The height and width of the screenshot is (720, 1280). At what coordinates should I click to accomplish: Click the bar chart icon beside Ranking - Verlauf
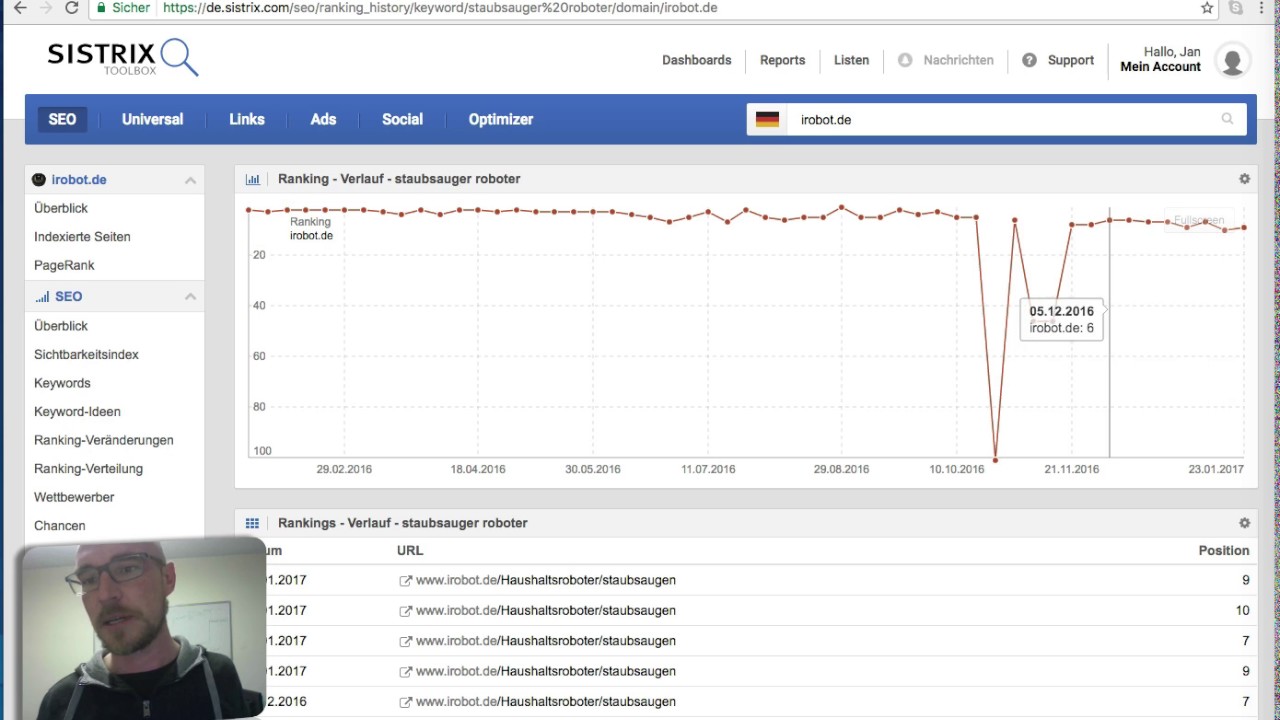(x=253, y=179)
